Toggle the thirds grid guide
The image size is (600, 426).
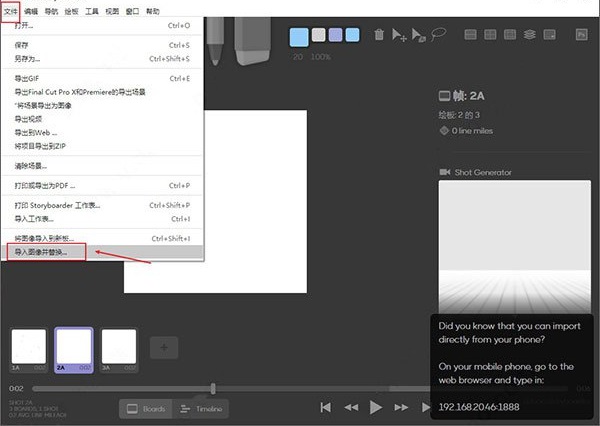click(x=470, y=35)
